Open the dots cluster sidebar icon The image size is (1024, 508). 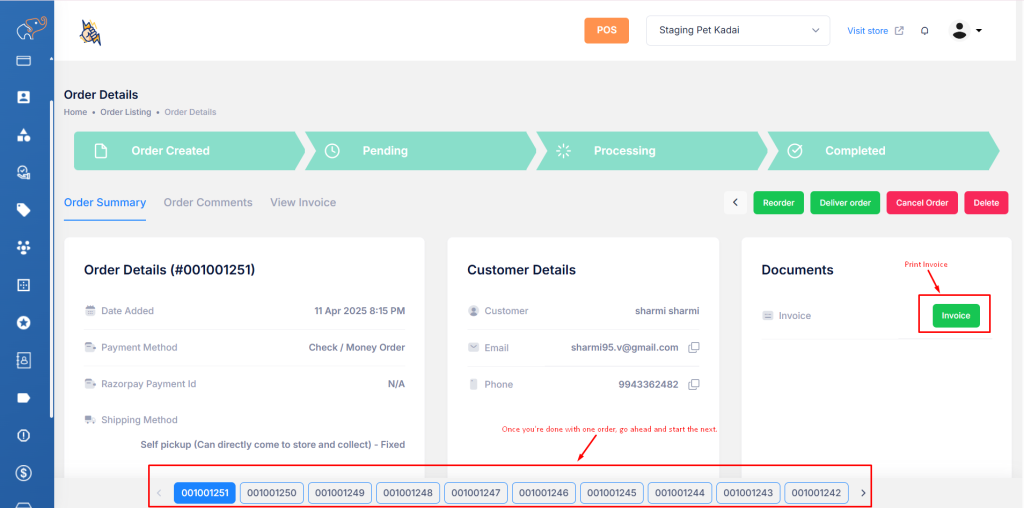[24, 247]
